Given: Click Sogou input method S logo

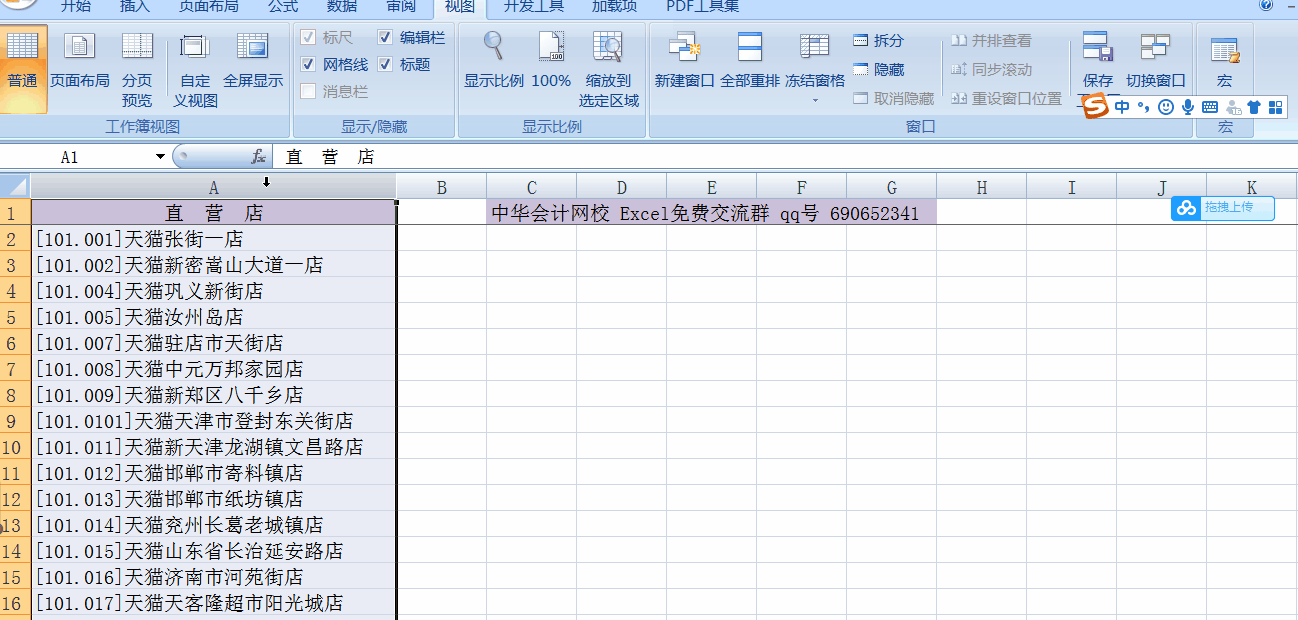Looking at the screenshot, I should (1097, 107).
